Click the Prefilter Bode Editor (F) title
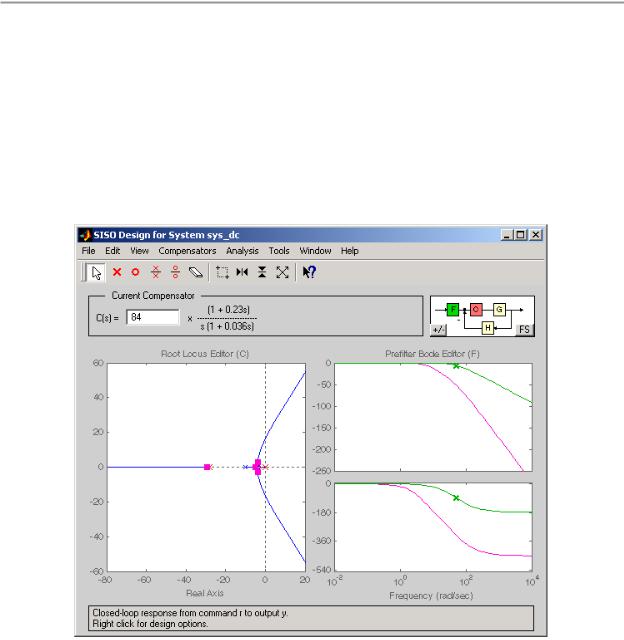Image resolution: width=624 pixels, height=640 pixels. (x=433, y=354)
